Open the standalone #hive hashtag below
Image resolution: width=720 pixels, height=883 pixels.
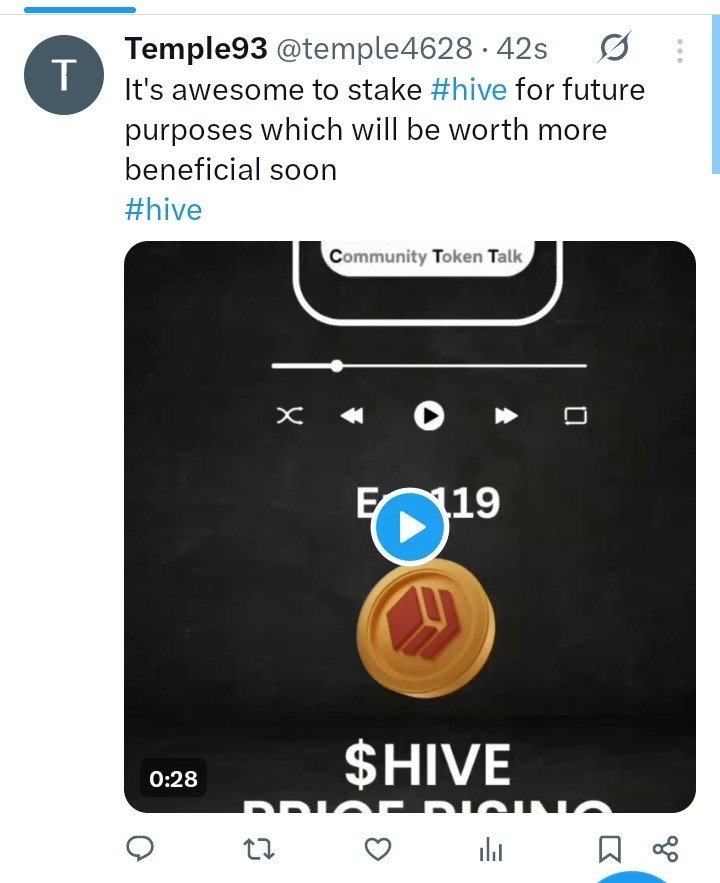click(163, 209)
